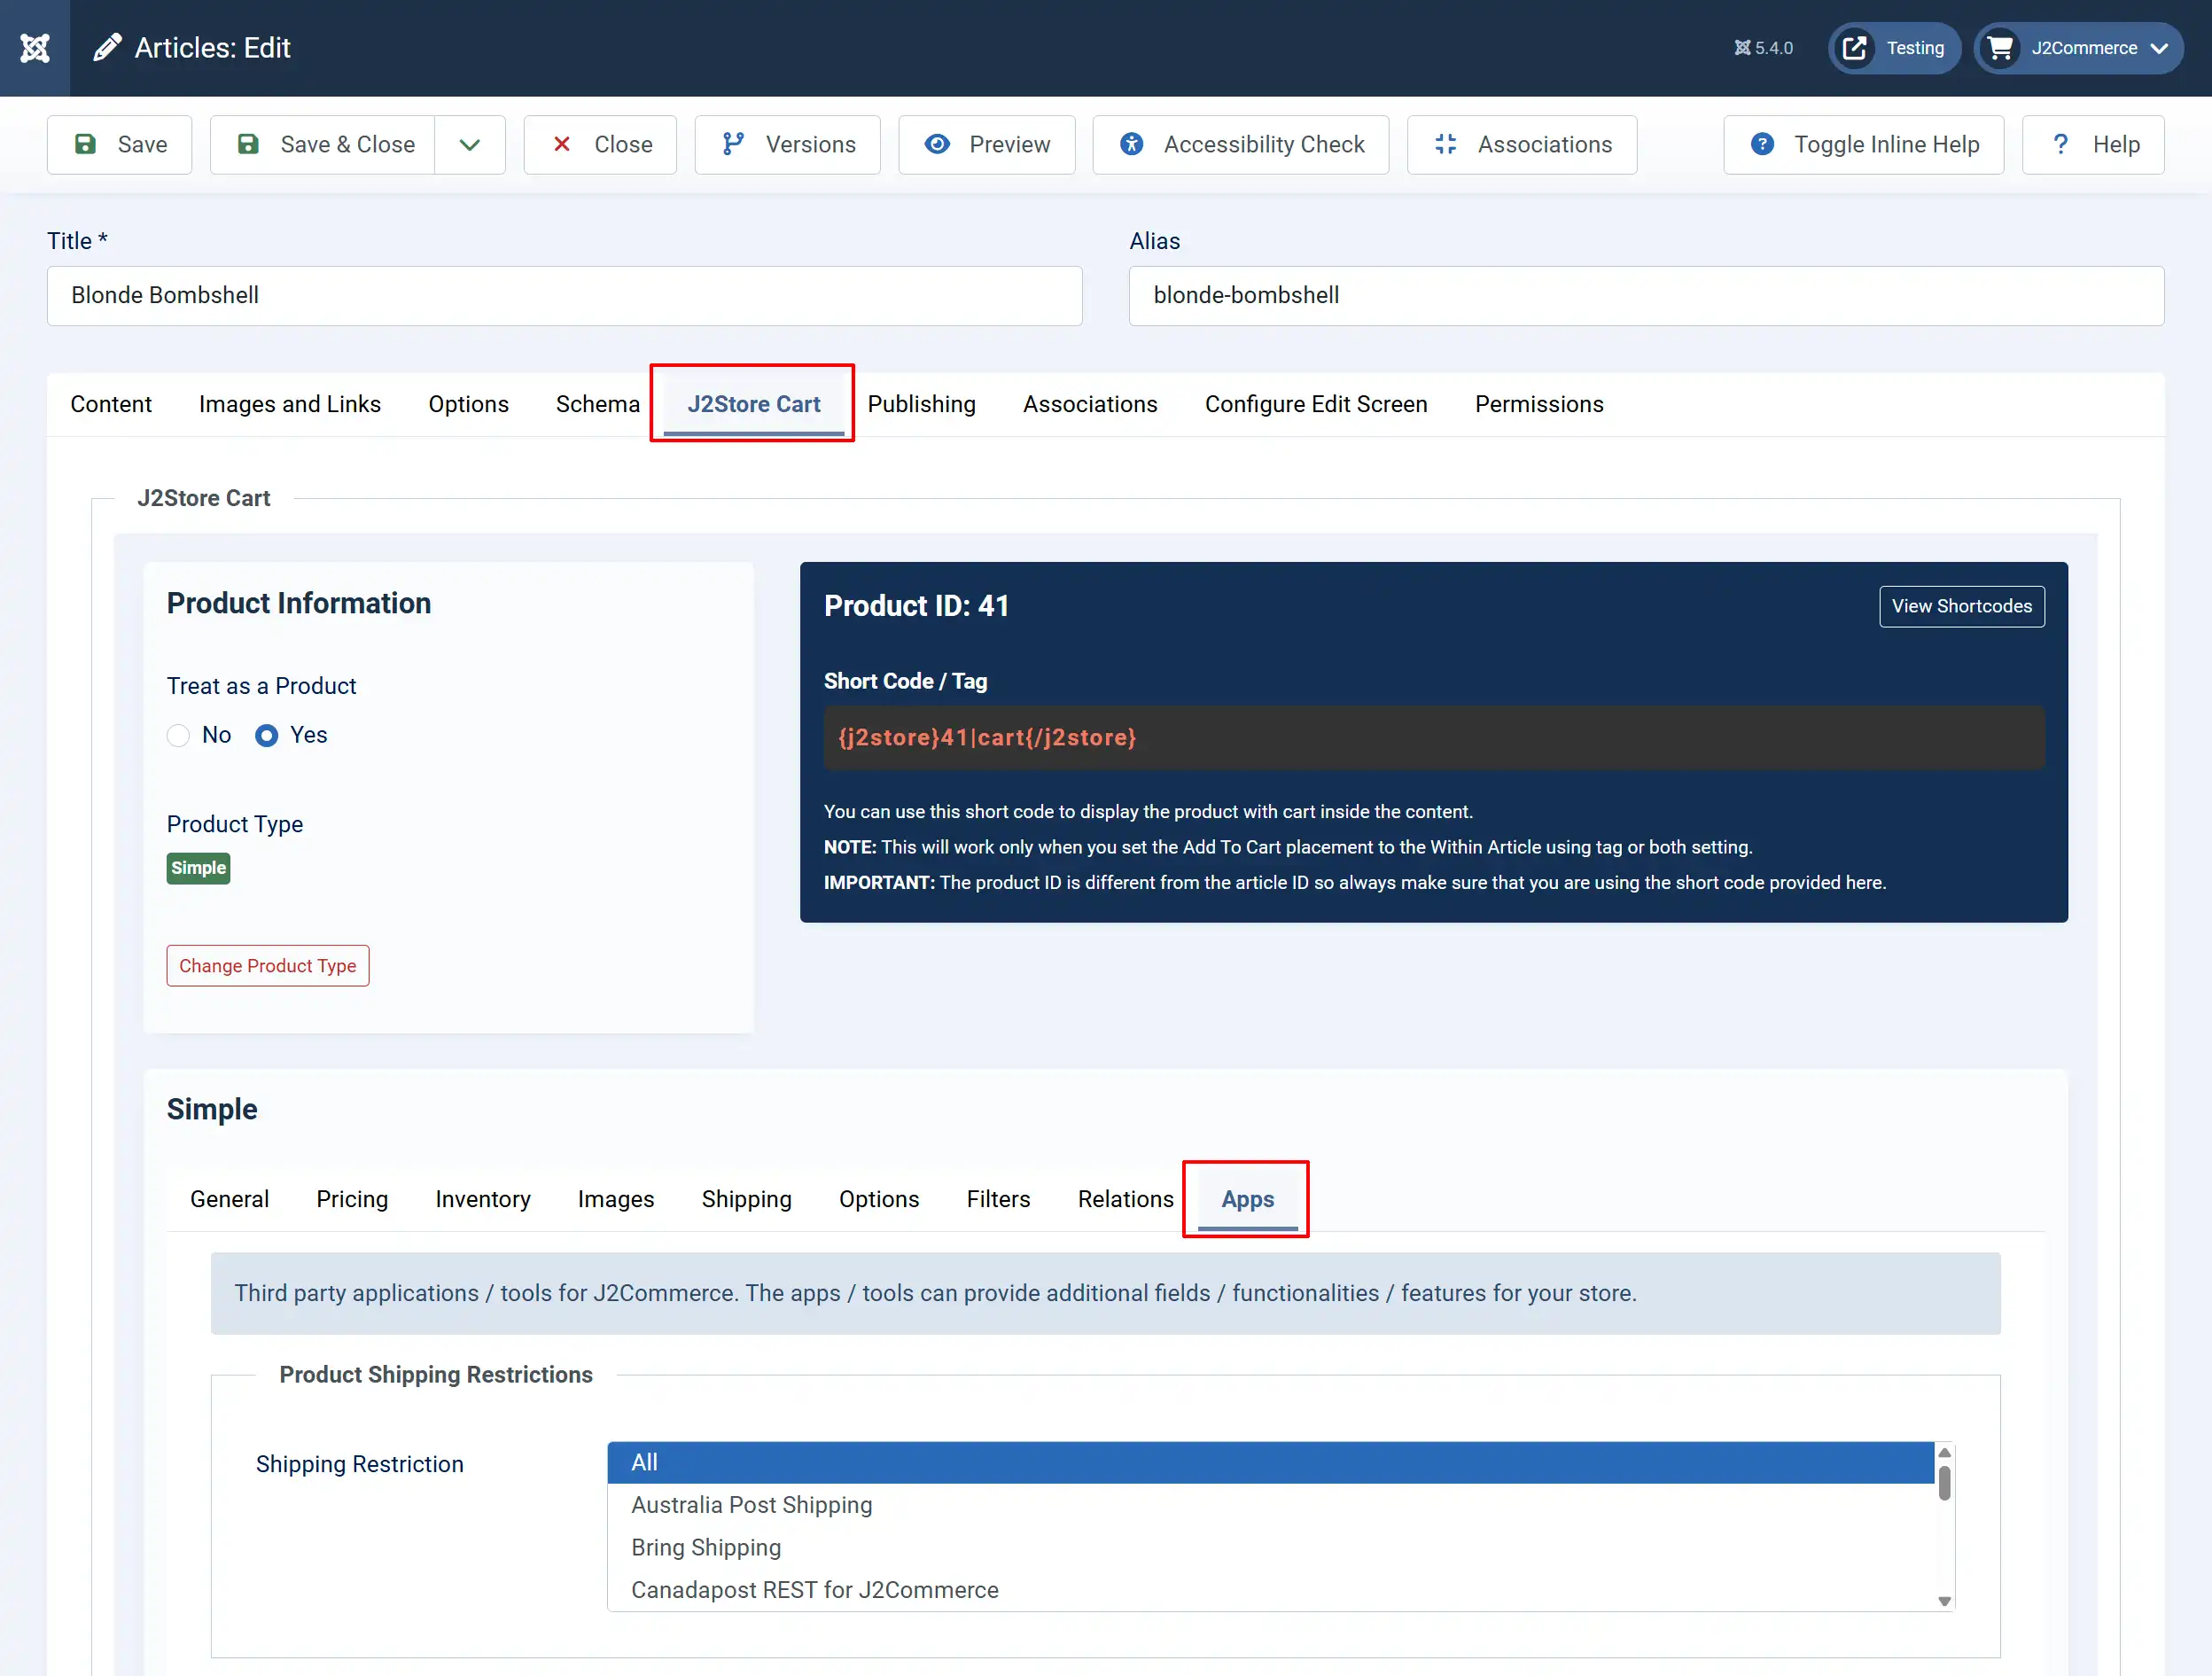Screen dimensions: 2212x1676
Task: Click the floppy icon on Save & Close
Action: 248,144
